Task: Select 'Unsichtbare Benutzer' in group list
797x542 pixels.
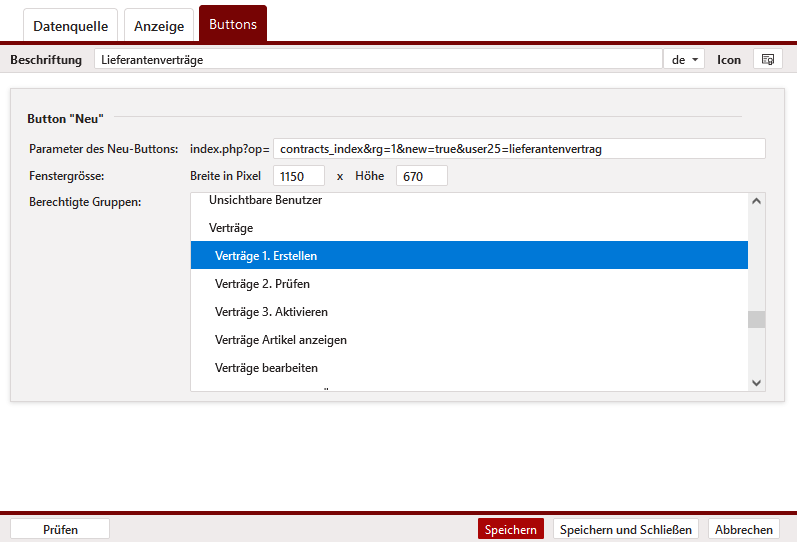Action: (265, 201)
